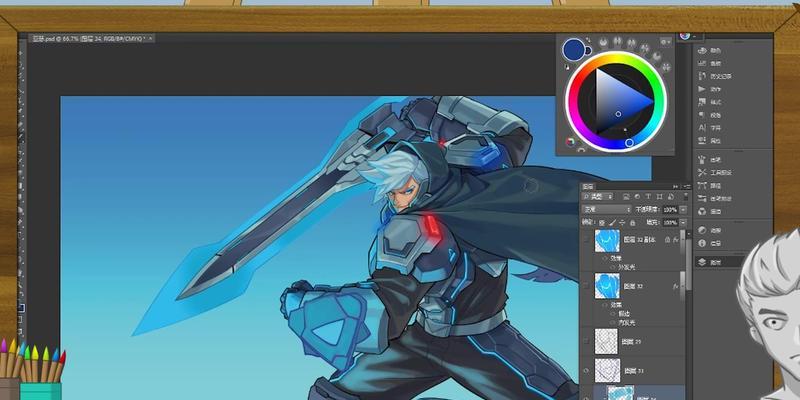The image size is (800, 400).
Task: Collapse effects arrow on layer 图层 32
Action: (x=683, y=285)
